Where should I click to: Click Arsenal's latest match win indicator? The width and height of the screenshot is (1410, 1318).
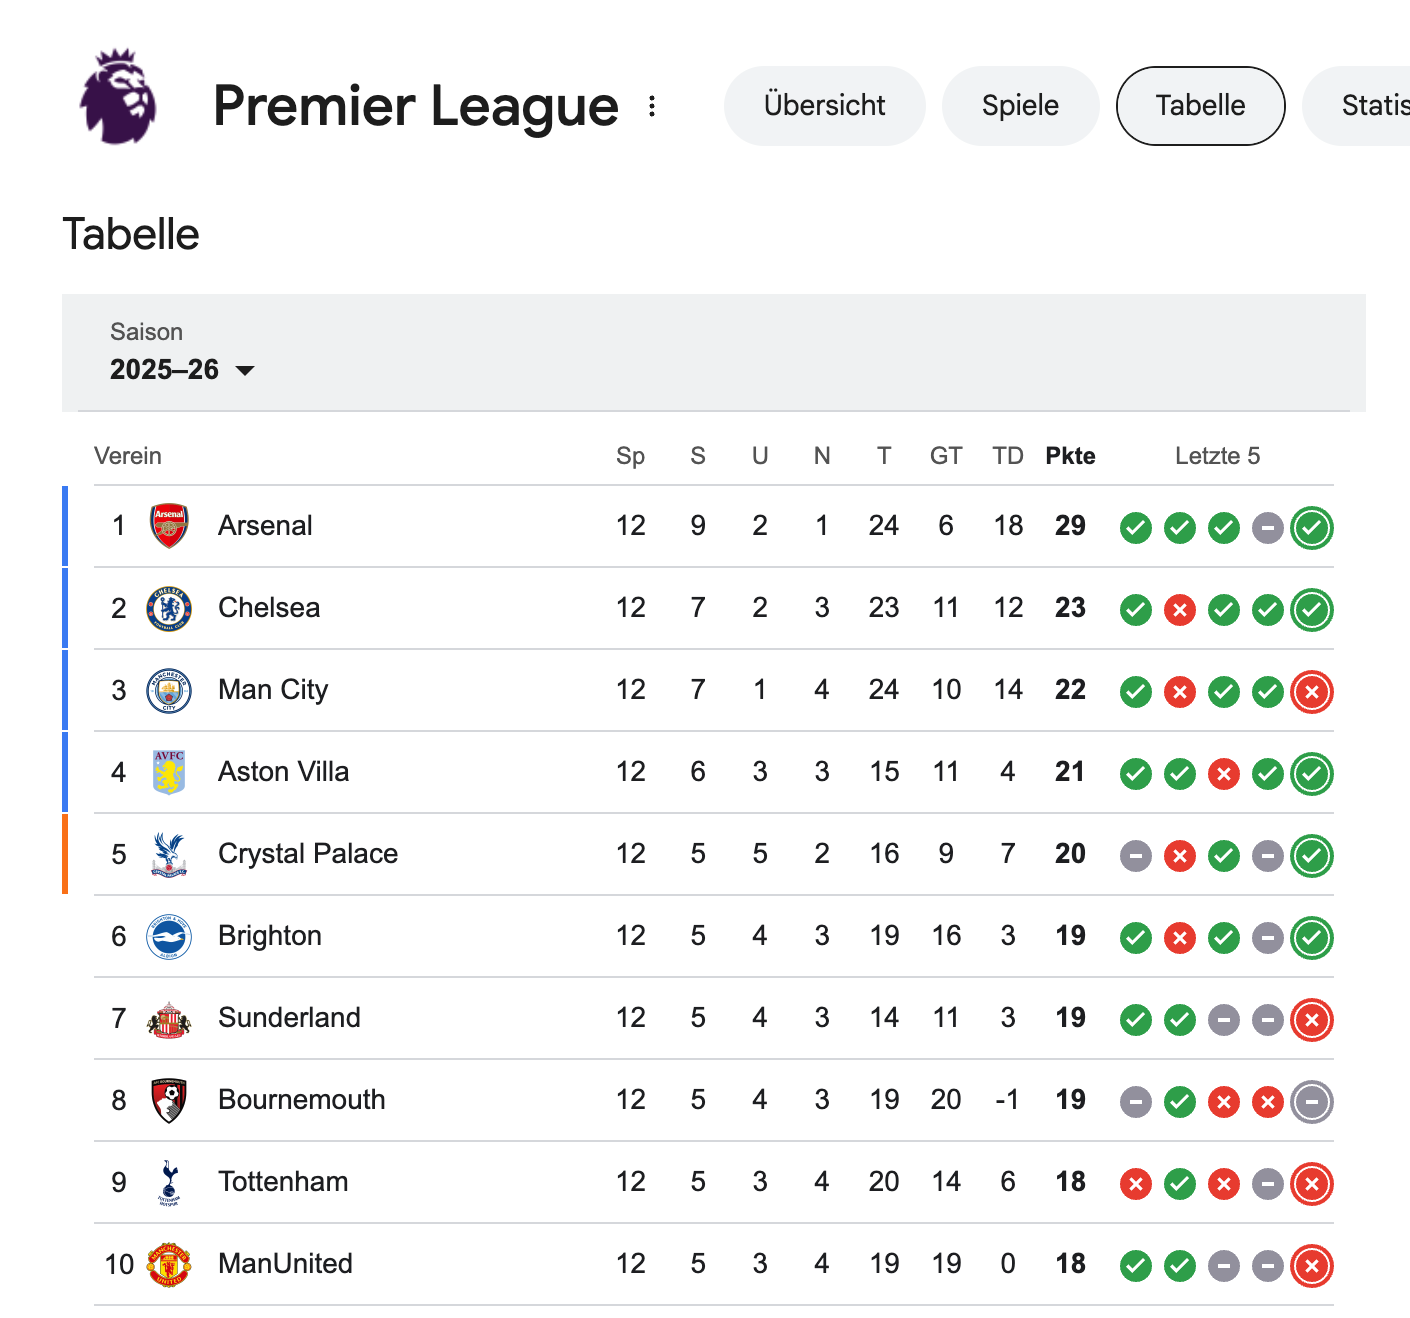point(1311,527)
